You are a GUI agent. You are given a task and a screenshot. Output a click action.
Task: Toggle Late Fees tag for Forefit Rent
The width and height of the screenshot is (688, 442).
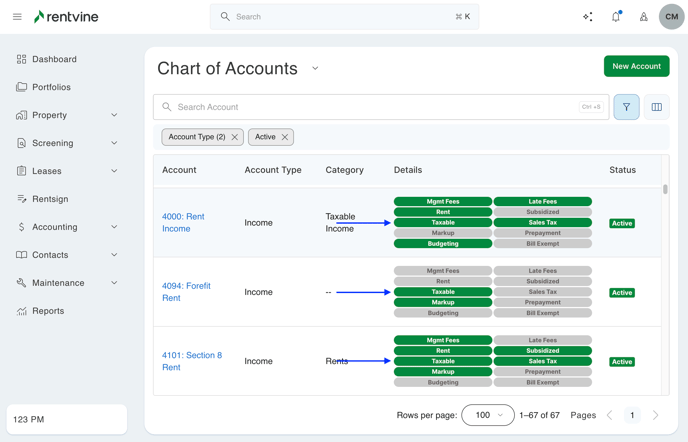click(x=542, y=271)
